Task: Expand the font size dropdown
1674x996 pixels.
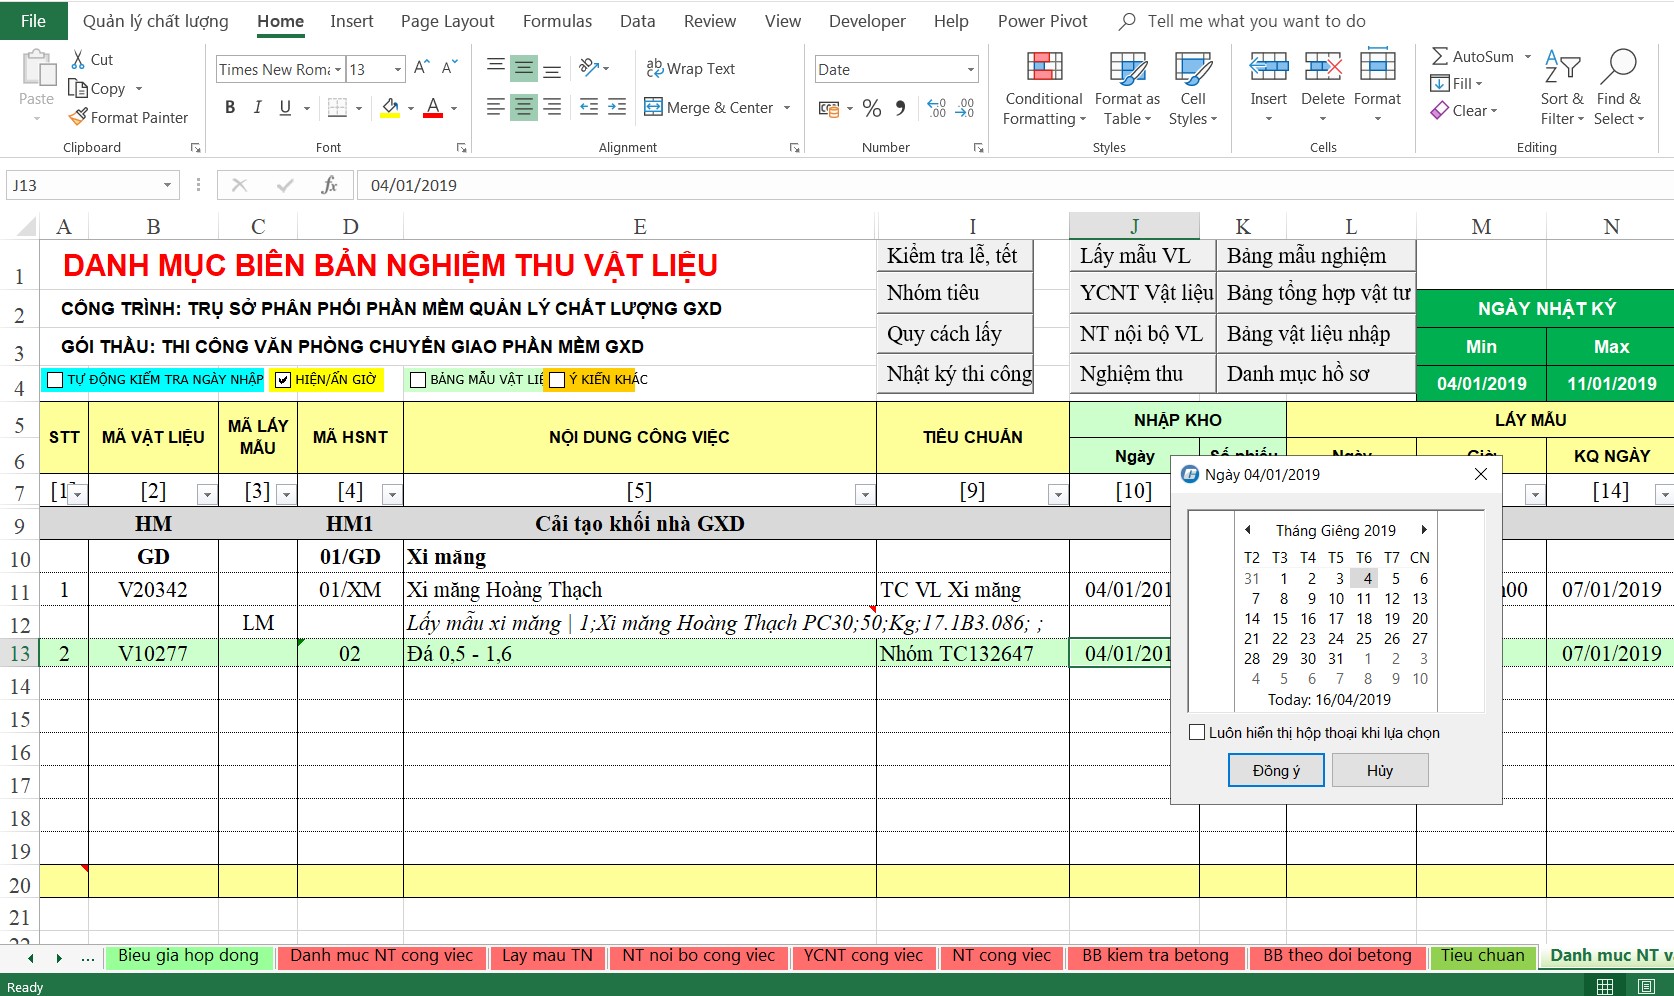Action: point(397,69)
